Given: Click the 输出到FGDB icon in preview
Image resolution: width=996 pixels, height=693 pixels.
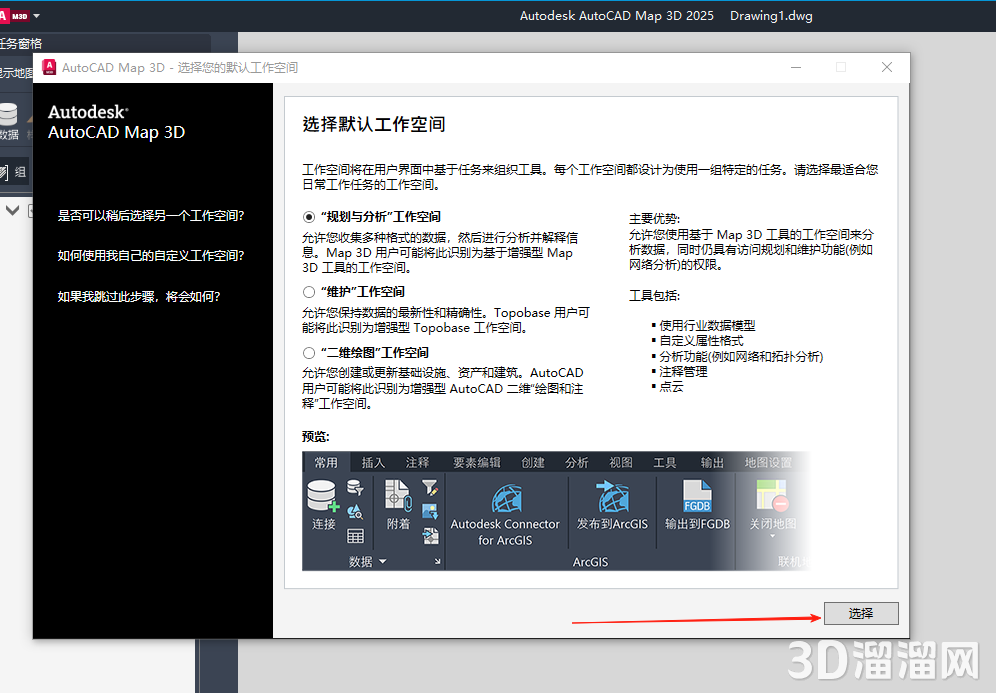Looking at the screenshot, I should point(697,496).
